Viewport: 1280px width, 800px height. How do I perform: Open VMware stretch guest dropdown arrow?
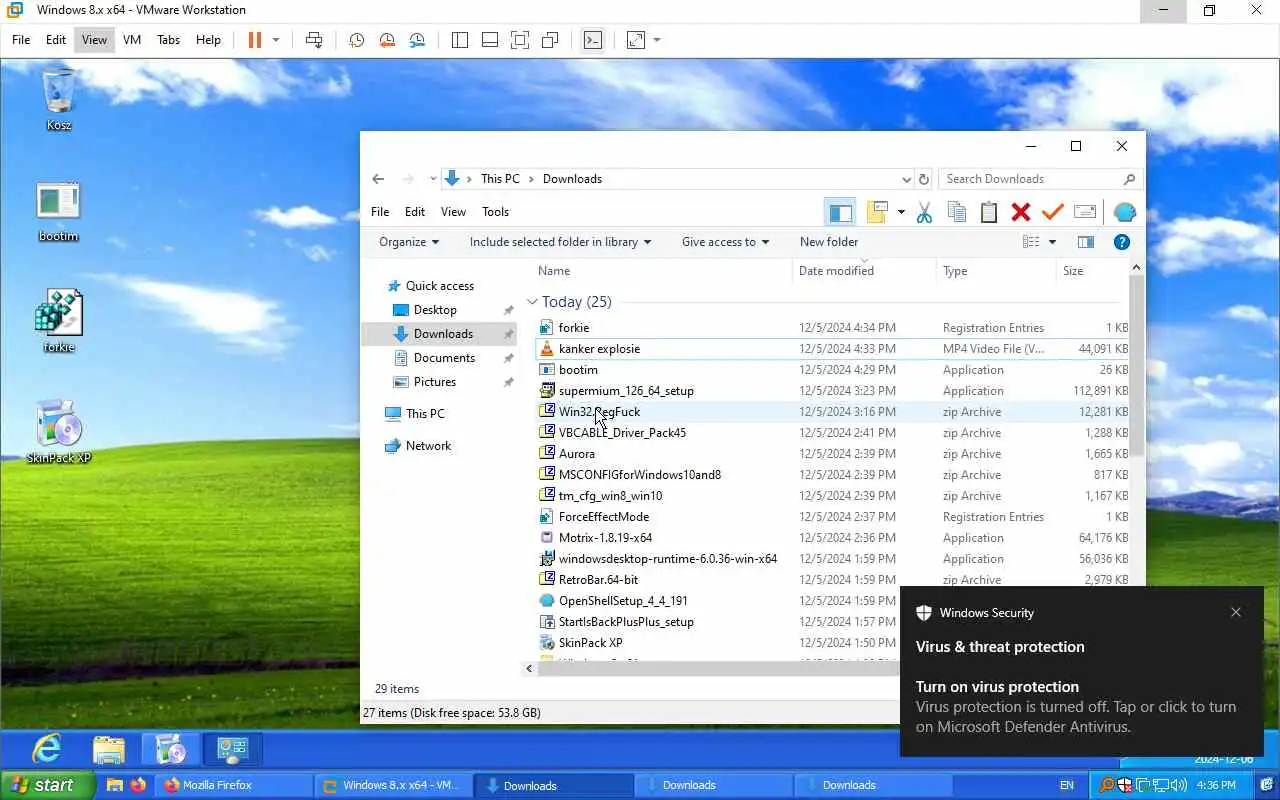coord(657,40)
